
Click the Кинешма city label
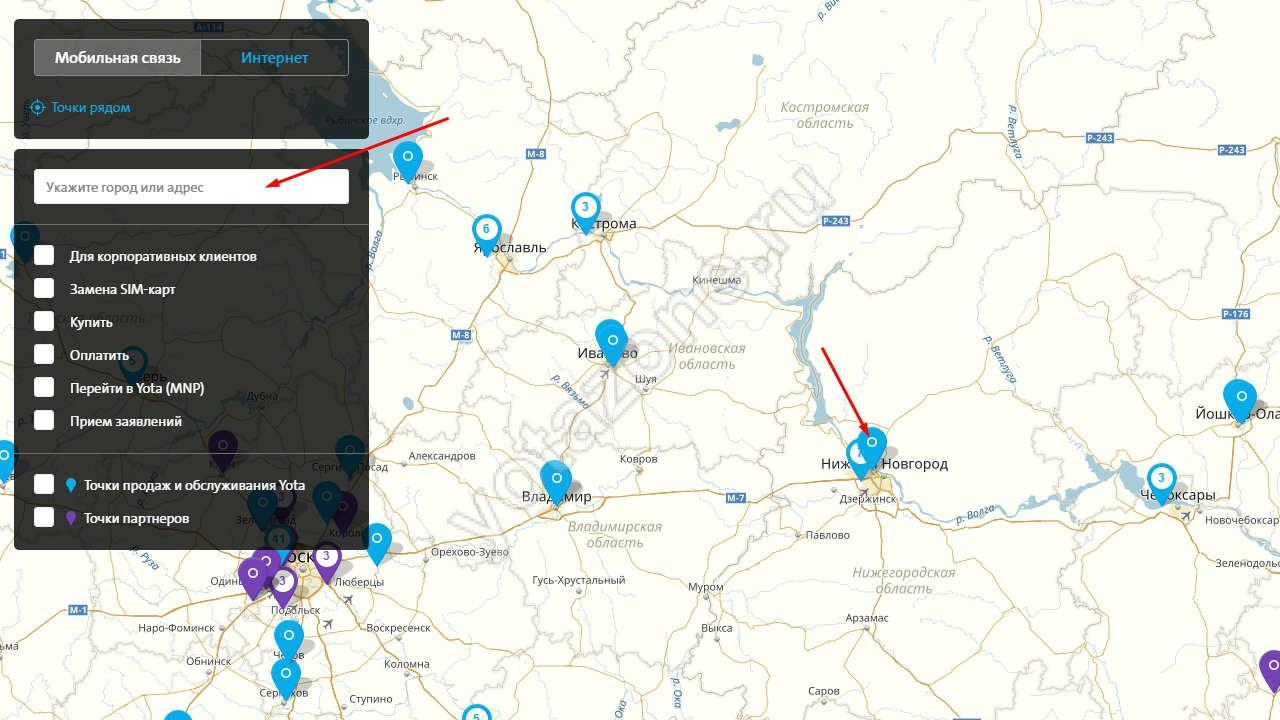click(x=717, y=281)
